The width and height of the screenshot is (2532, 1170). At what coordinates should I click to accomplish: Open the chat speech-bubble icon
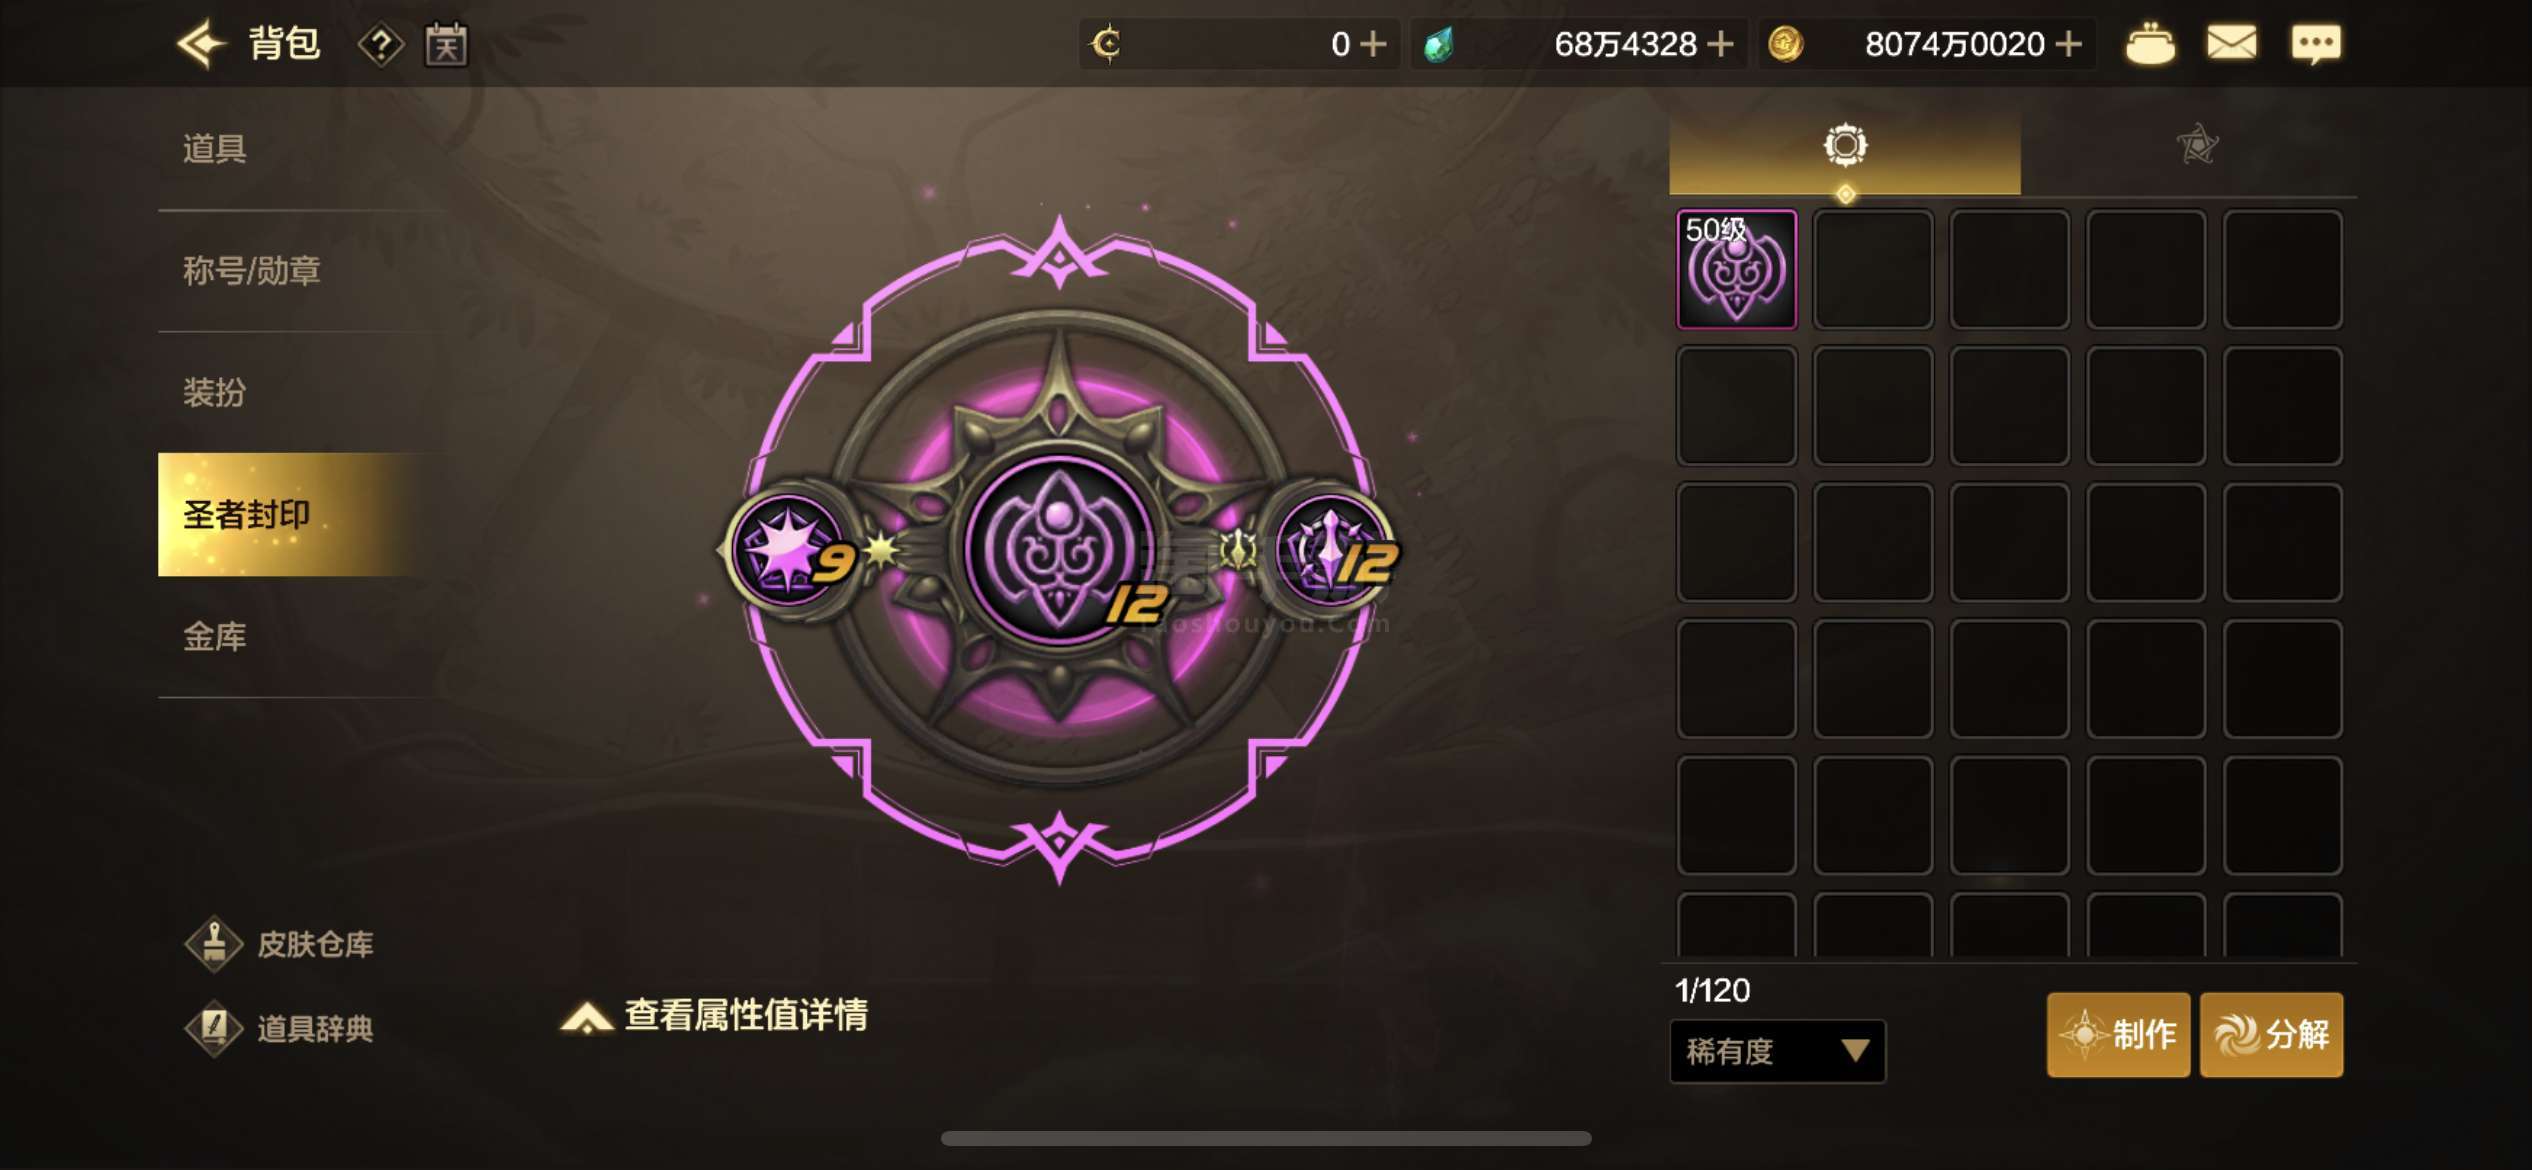pyautogui.click(x=2315, y=44)
